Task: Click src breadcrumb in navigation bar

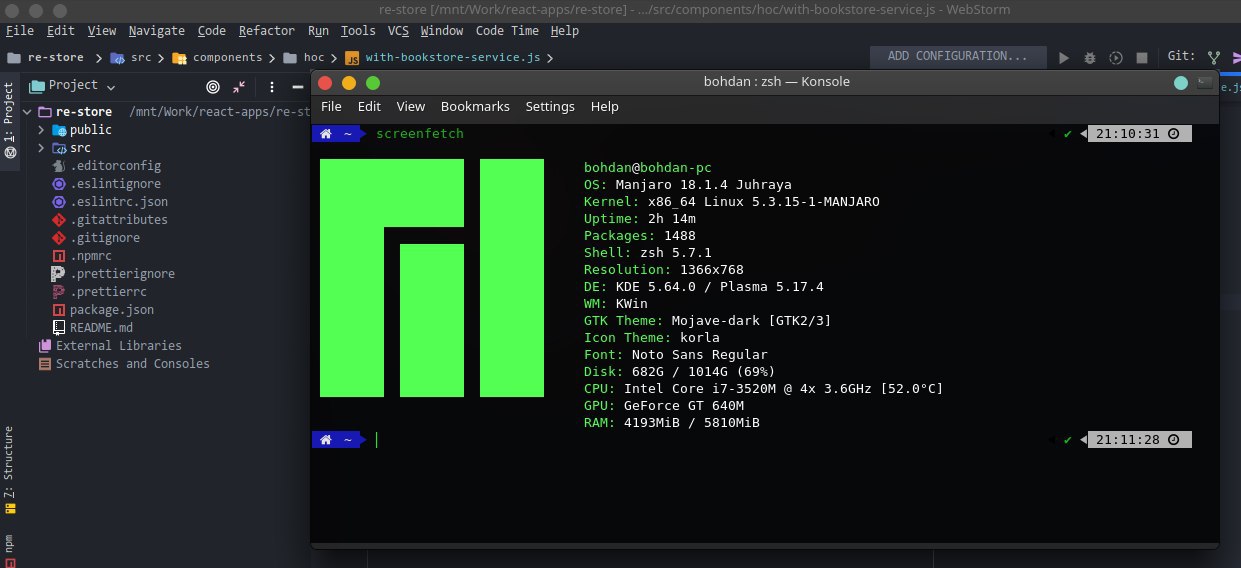Action: click(130, 58)
